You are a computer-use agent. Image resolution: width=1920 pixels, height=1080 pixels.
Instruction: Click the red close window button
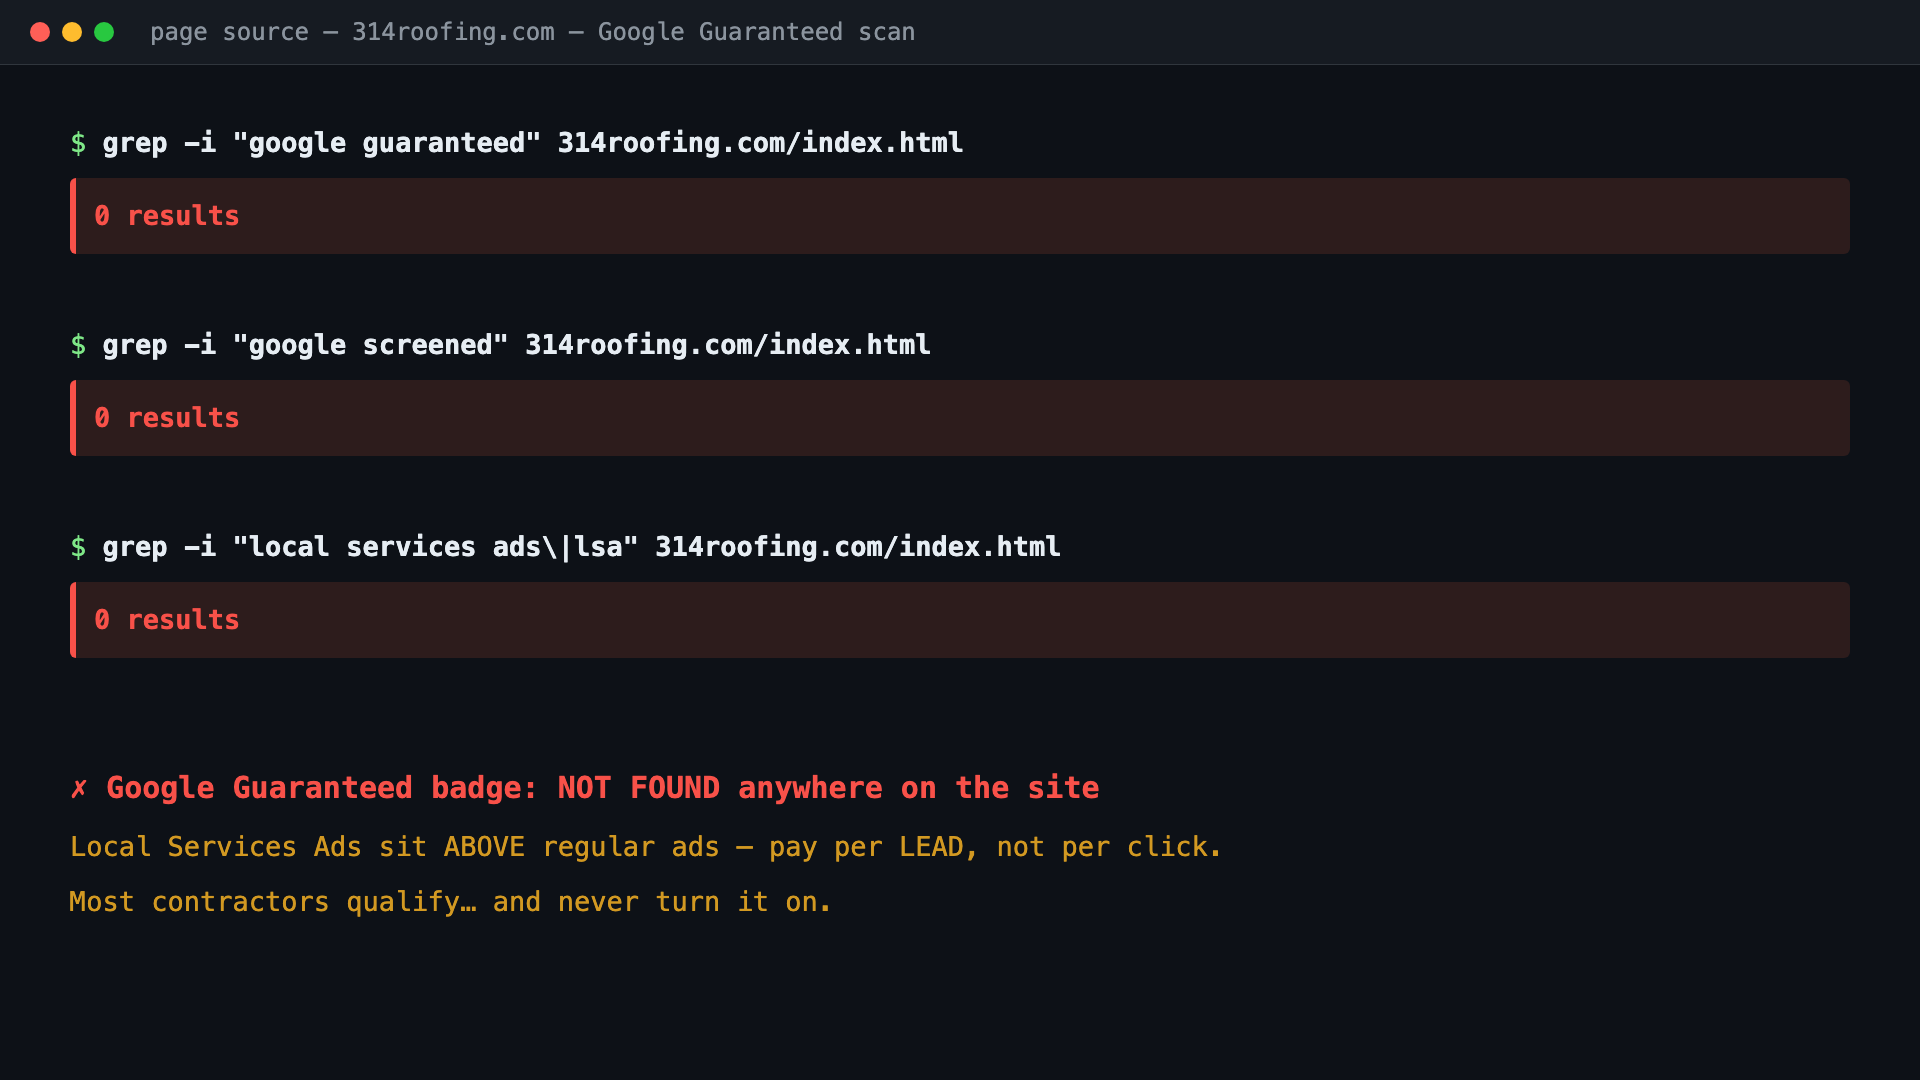[x=40, y=32]
